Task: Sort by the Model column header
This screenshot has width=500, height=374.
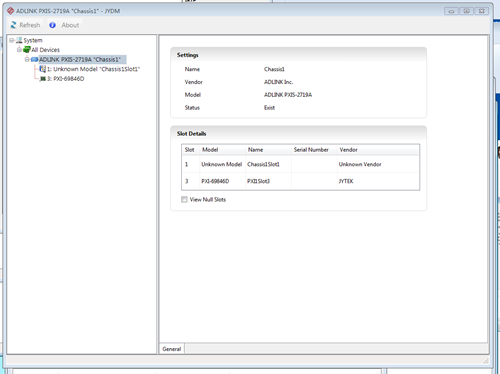Action: 222,150
